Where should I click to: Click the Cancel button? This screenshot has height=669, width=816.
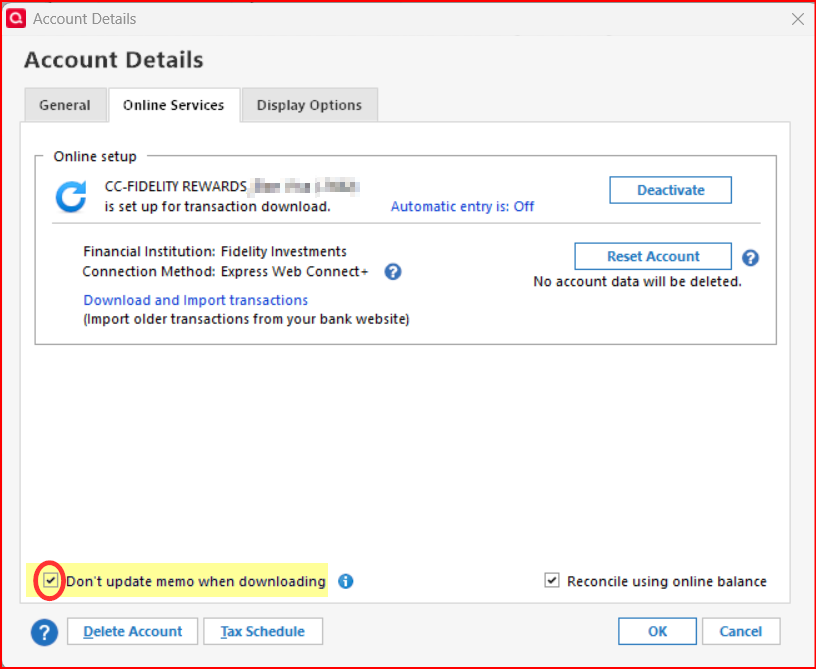tap(741, 632)
